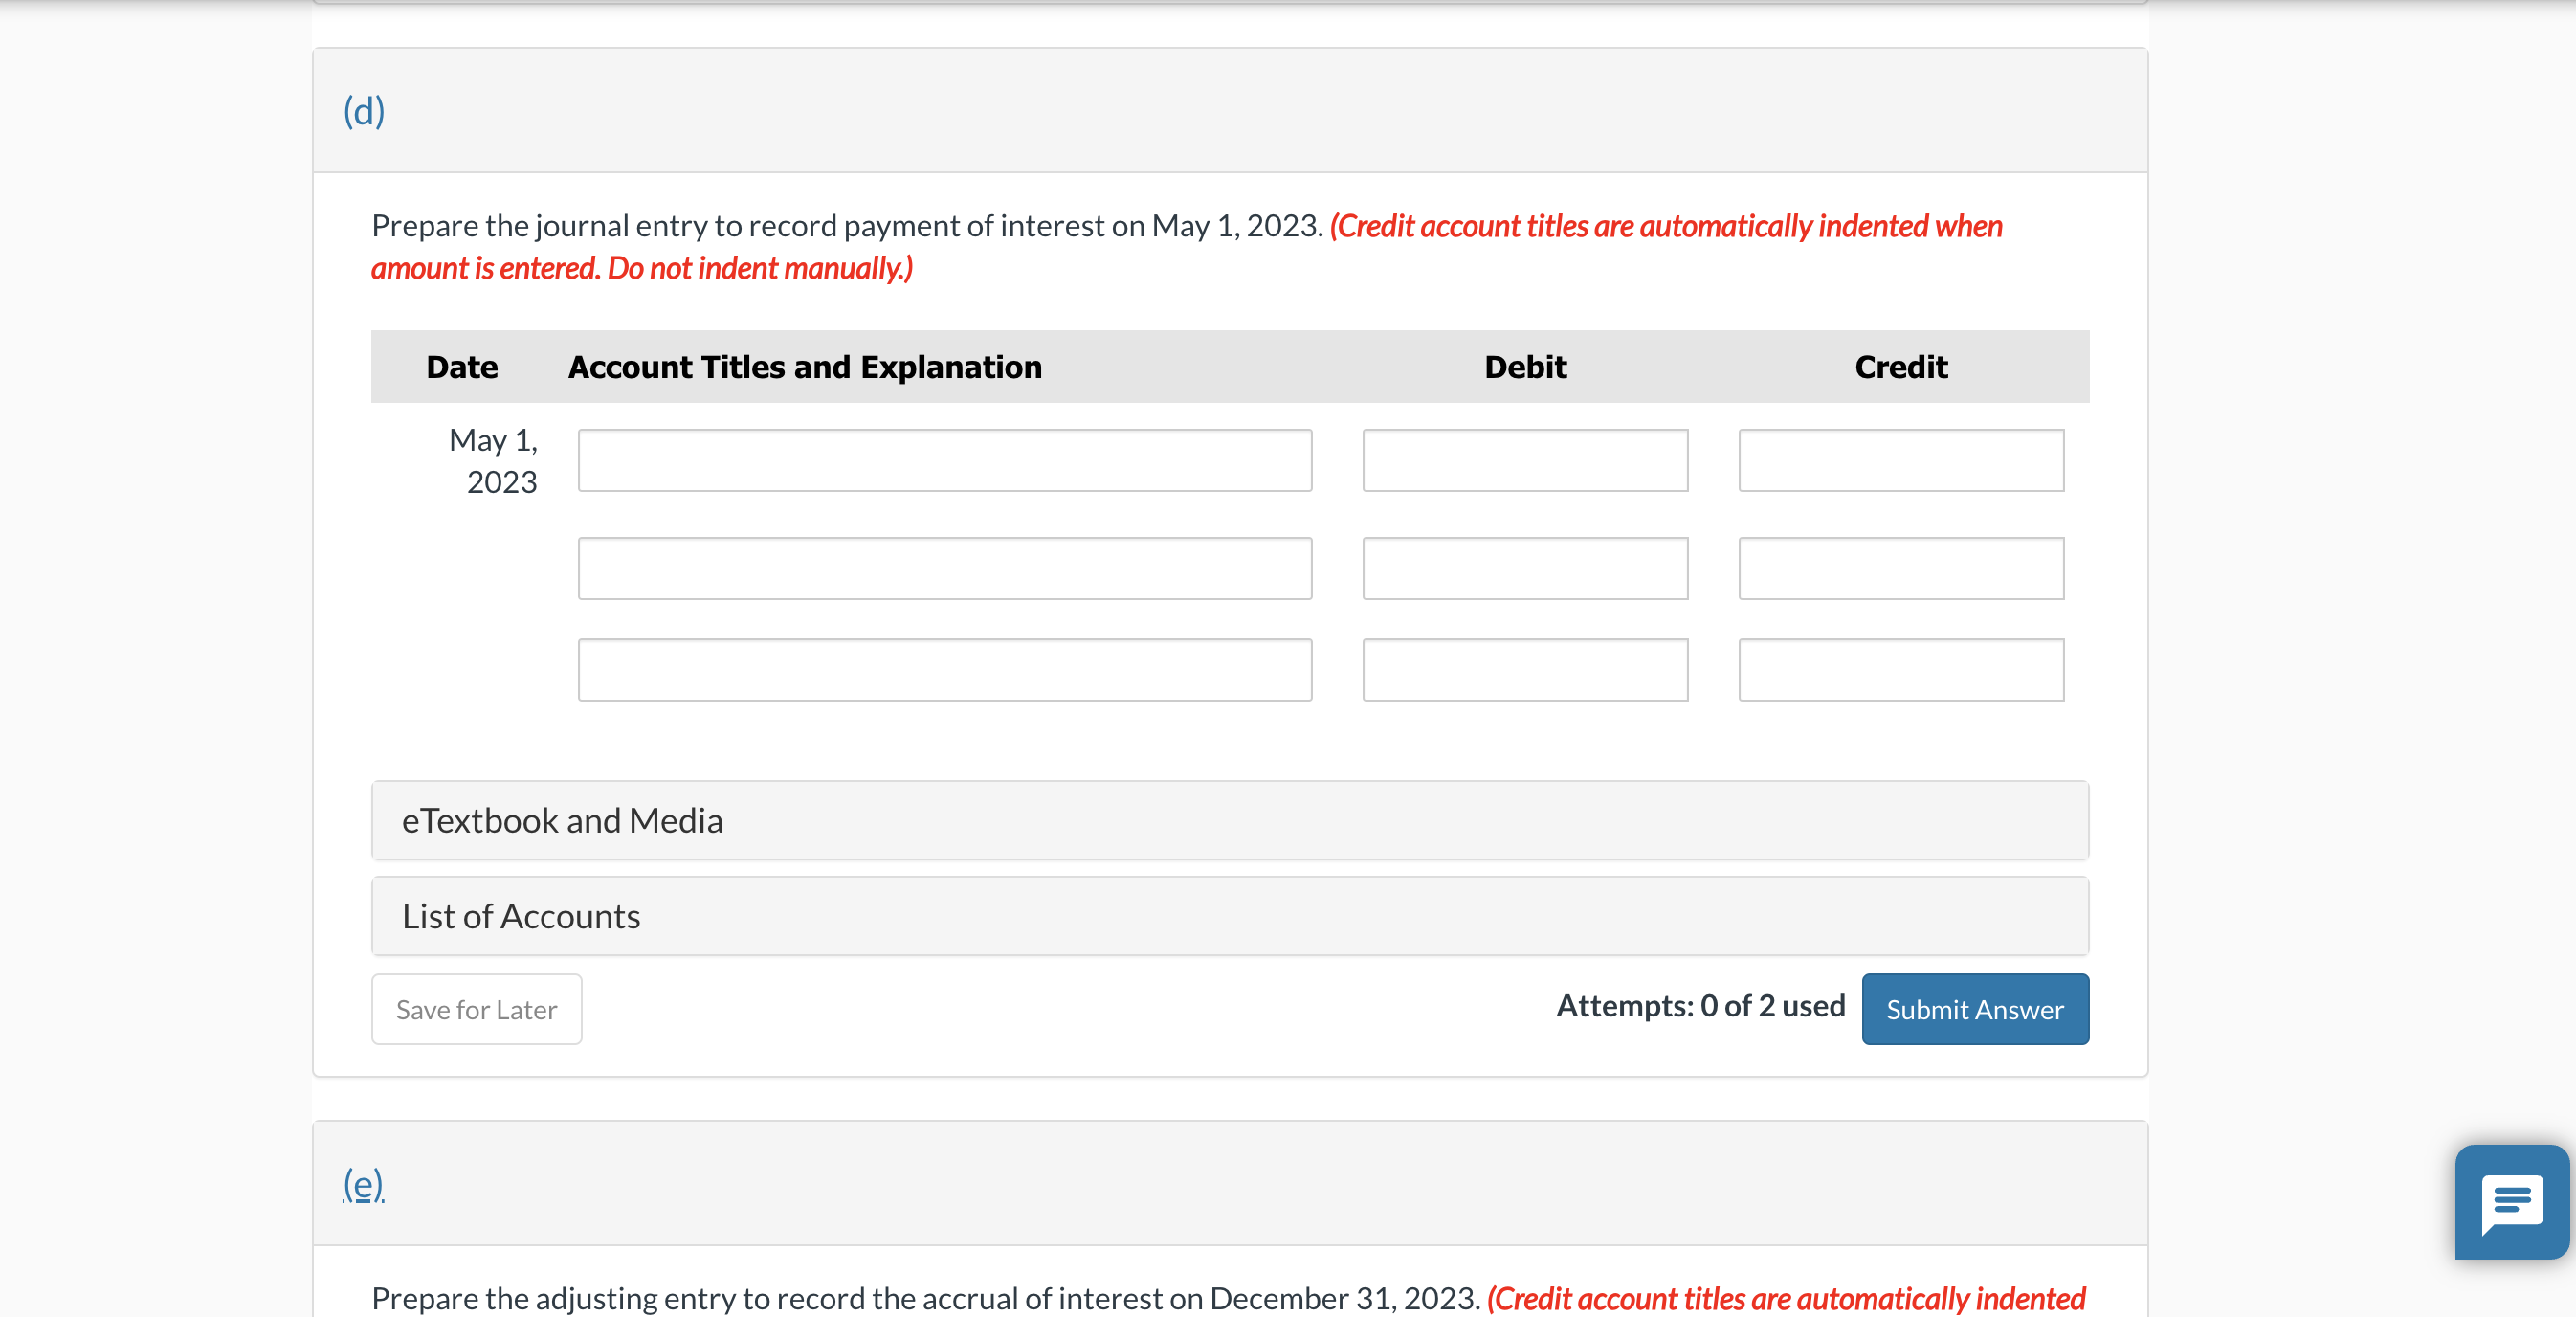The width and height of the screenshot is (2576, 1317).
Task: Click Save for Later button
Action: pyautogui.click(x=477, y=1009)
